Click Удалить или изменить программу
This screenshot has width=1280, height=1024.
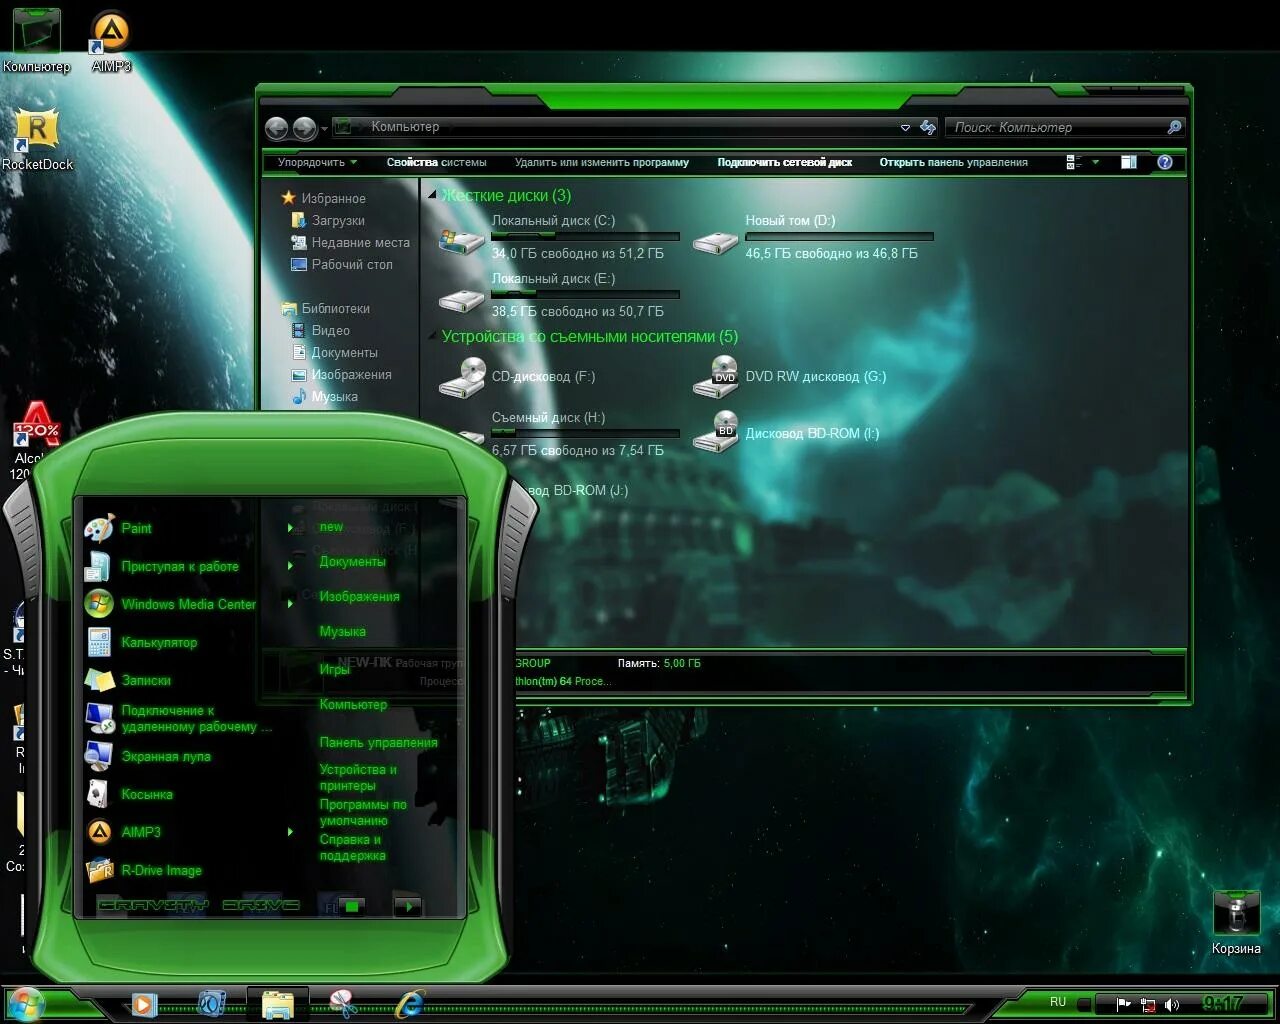pos(602,162)
